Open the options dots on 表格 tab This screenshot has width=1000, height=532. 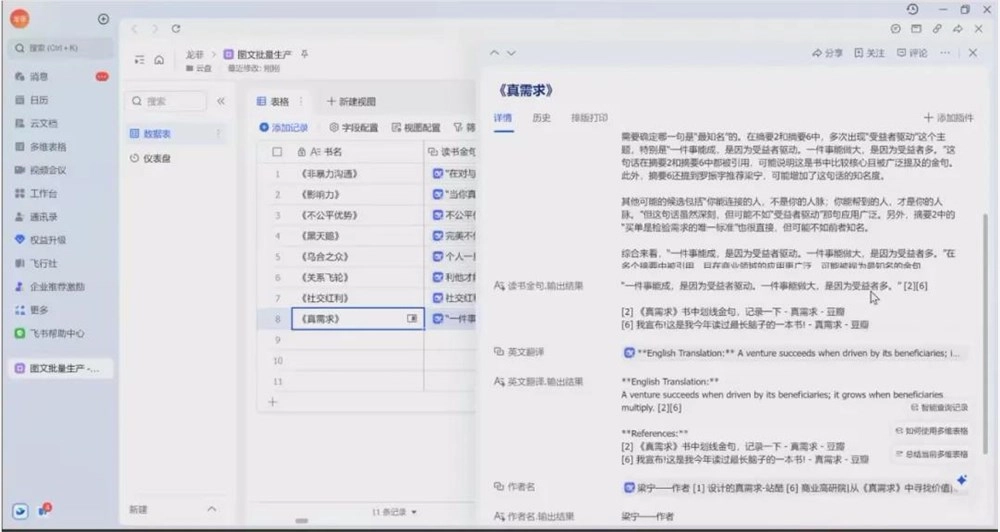(301, 101)
